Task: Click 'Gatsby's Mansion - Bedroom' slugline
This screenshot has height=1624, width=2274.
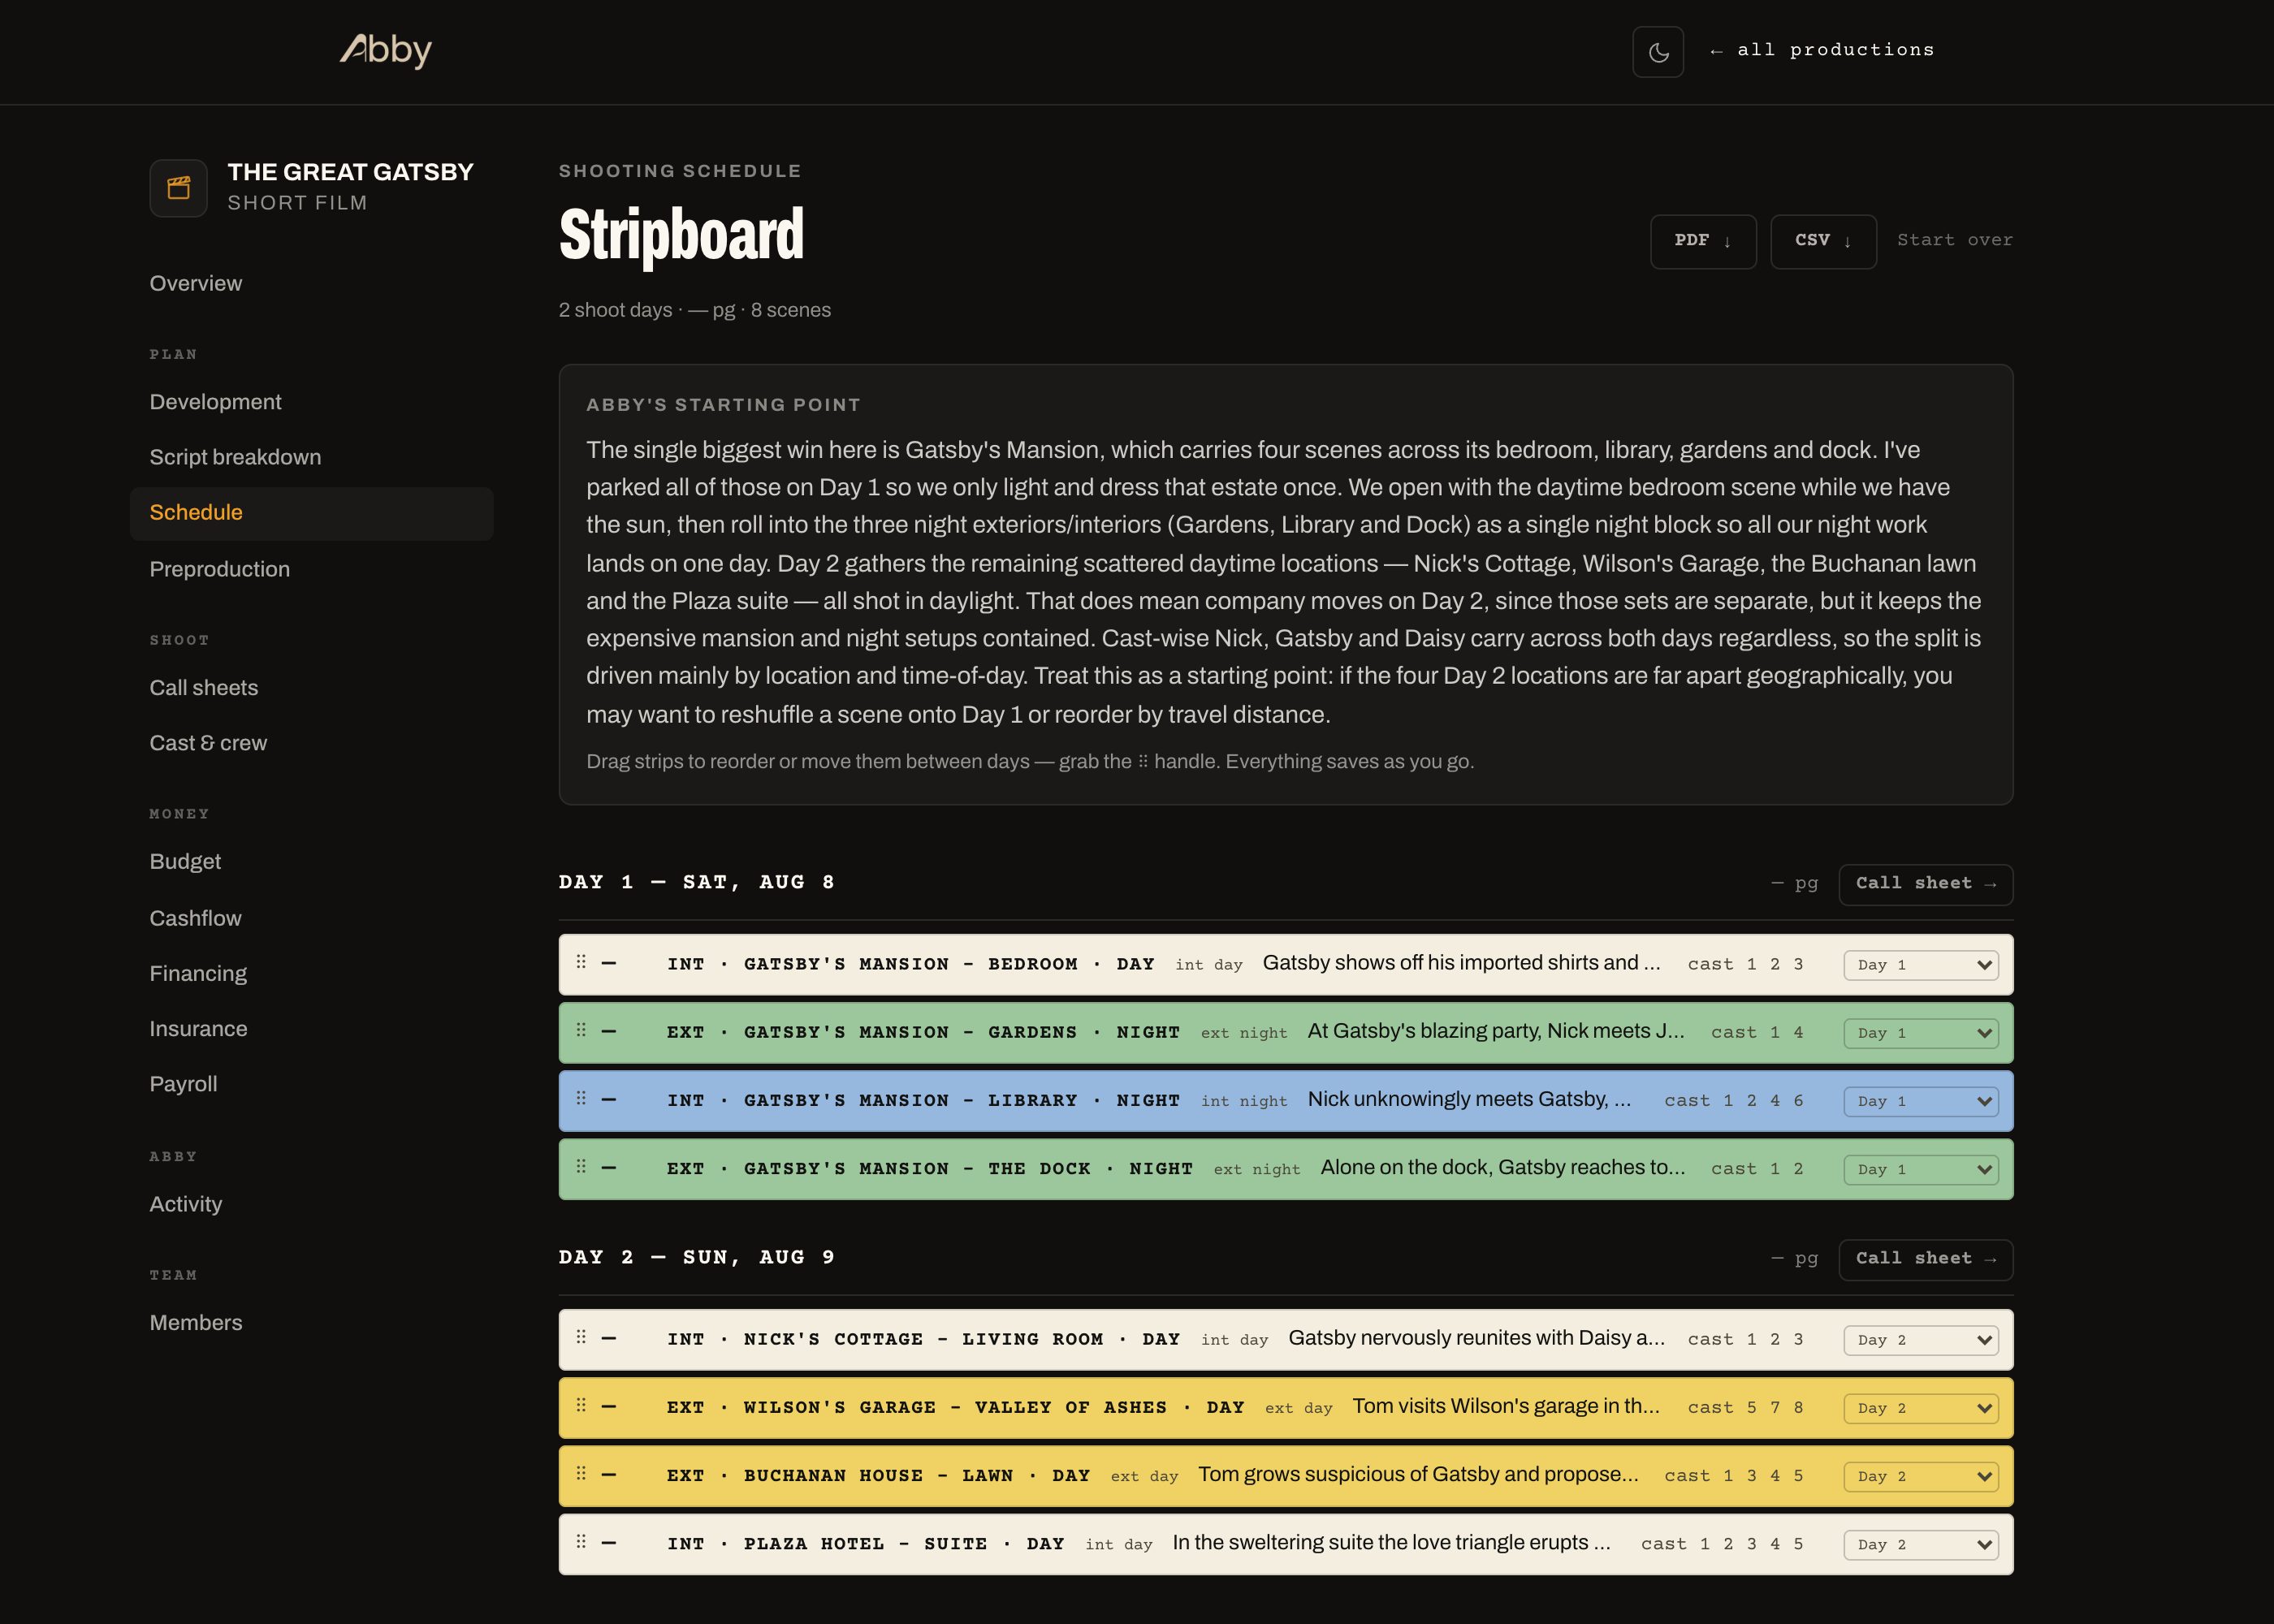Action: click(911, 964)
